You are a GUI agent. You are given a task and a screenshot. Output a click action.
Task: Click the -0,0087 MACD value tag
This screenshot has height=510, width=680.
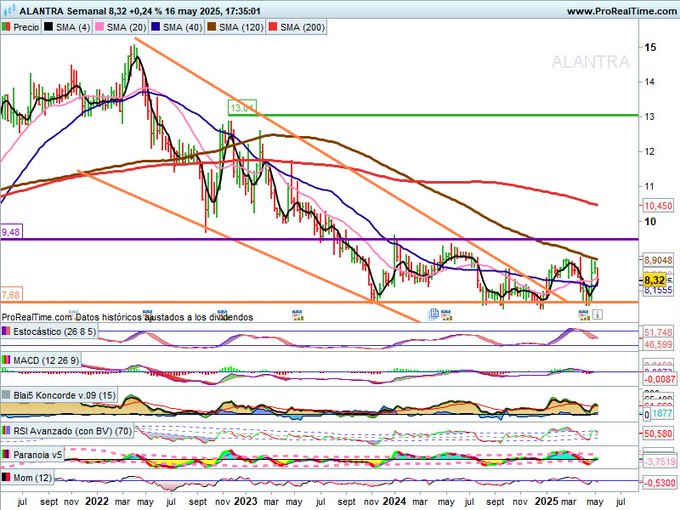click(658, 379)
